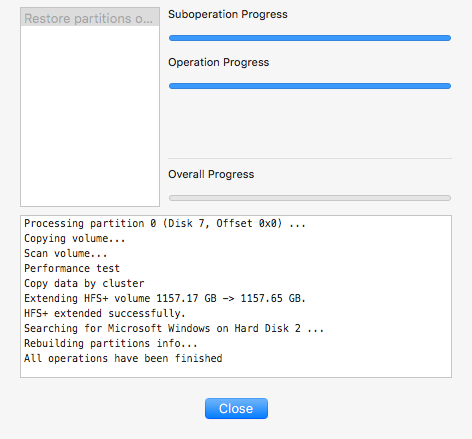Click the empty Overall Progress bar
The image size is (472, 439).
310,198
